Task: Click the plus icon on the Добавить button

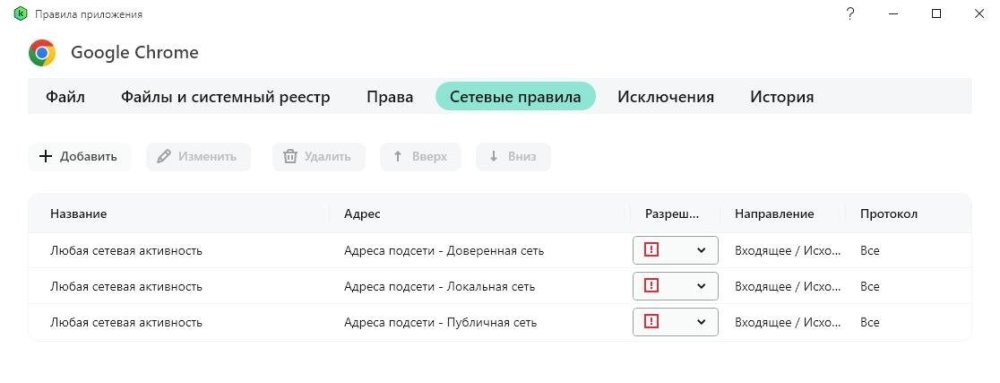Action: point(45,157)
